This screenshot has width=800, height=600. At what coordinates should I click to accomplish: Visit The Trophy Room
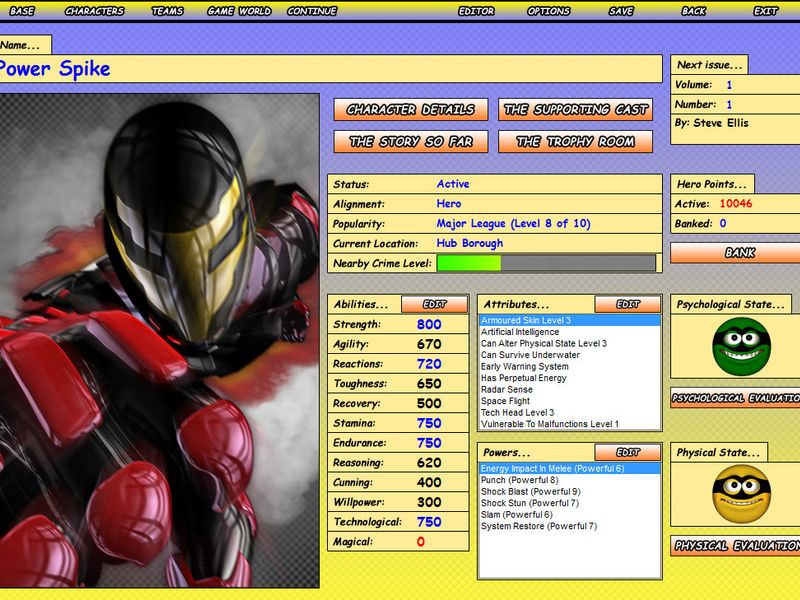pyautogui.click(x=576, y=141)
